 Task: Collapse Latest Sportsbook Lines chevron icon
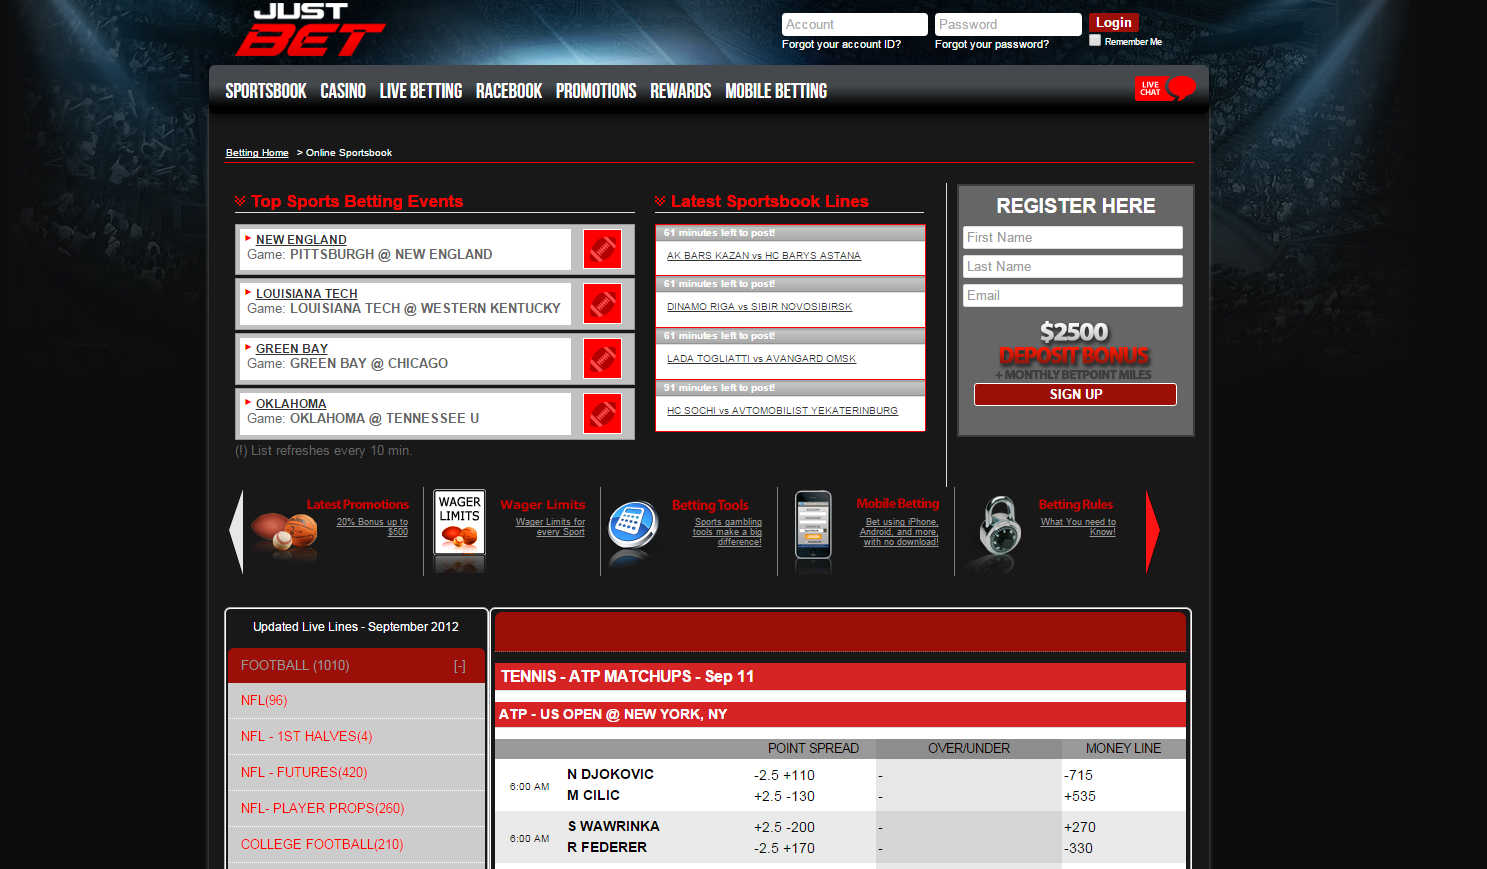pos(660,201)
